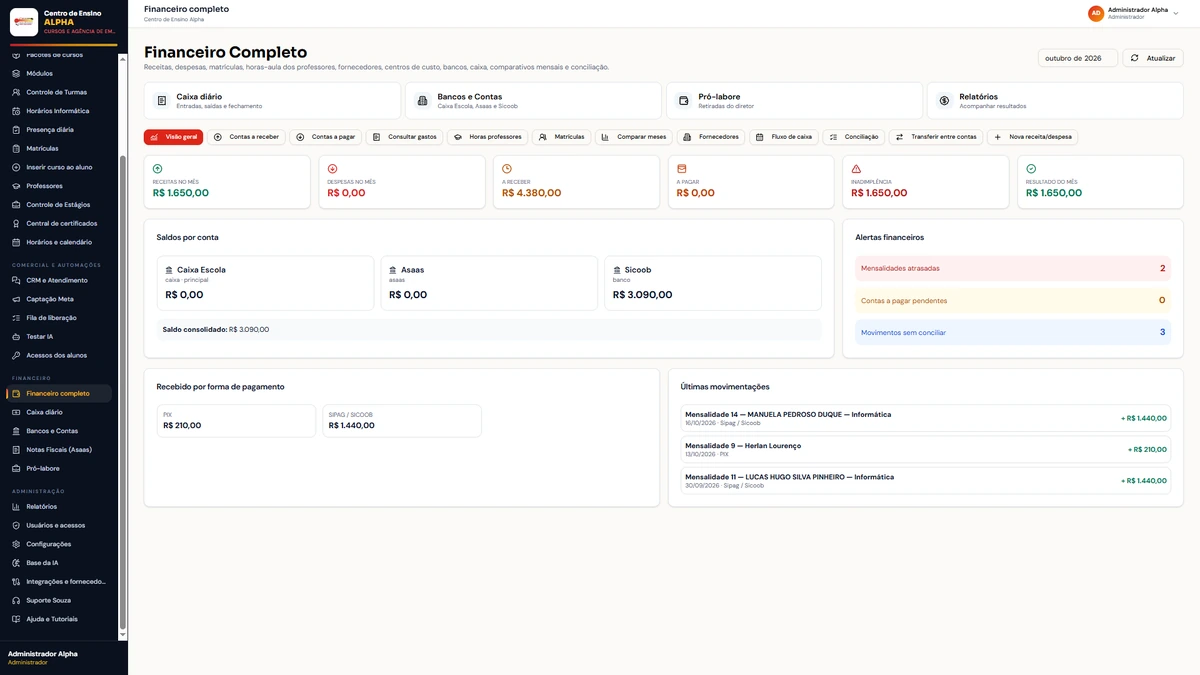Click the receipt icon on the Caixa diário card

coord(162,101)
